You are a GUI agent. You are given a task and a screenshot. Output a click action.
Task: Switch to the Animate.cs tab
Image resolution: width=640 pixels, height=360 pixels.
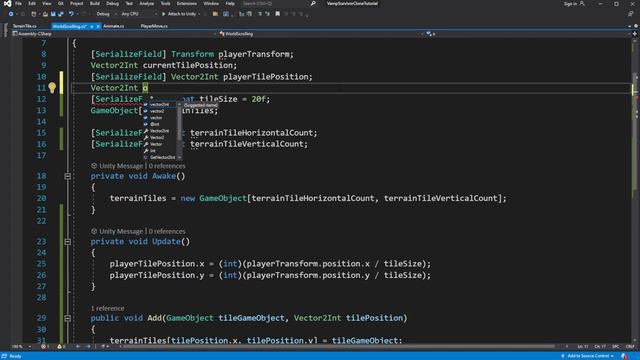[113, 26]
